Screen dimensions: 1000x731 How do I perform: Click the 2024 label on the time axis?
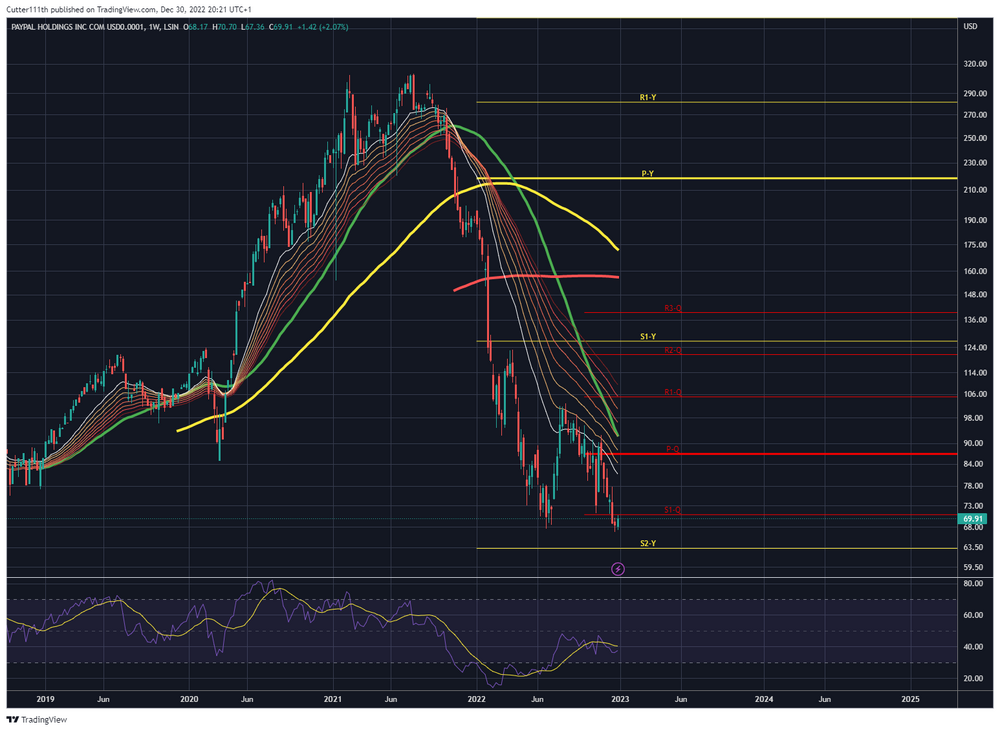(x=764, y=699)
